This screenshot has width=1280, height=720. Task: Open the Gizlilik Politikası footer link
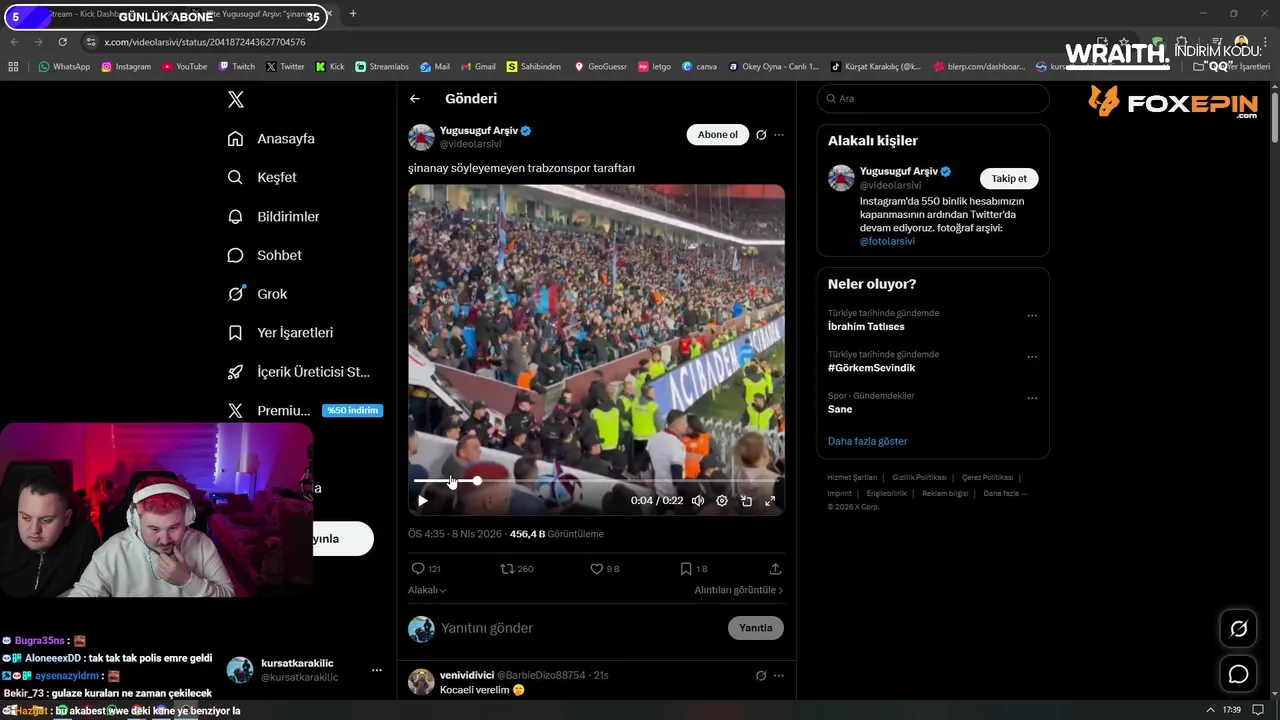(x=919, y=478)
